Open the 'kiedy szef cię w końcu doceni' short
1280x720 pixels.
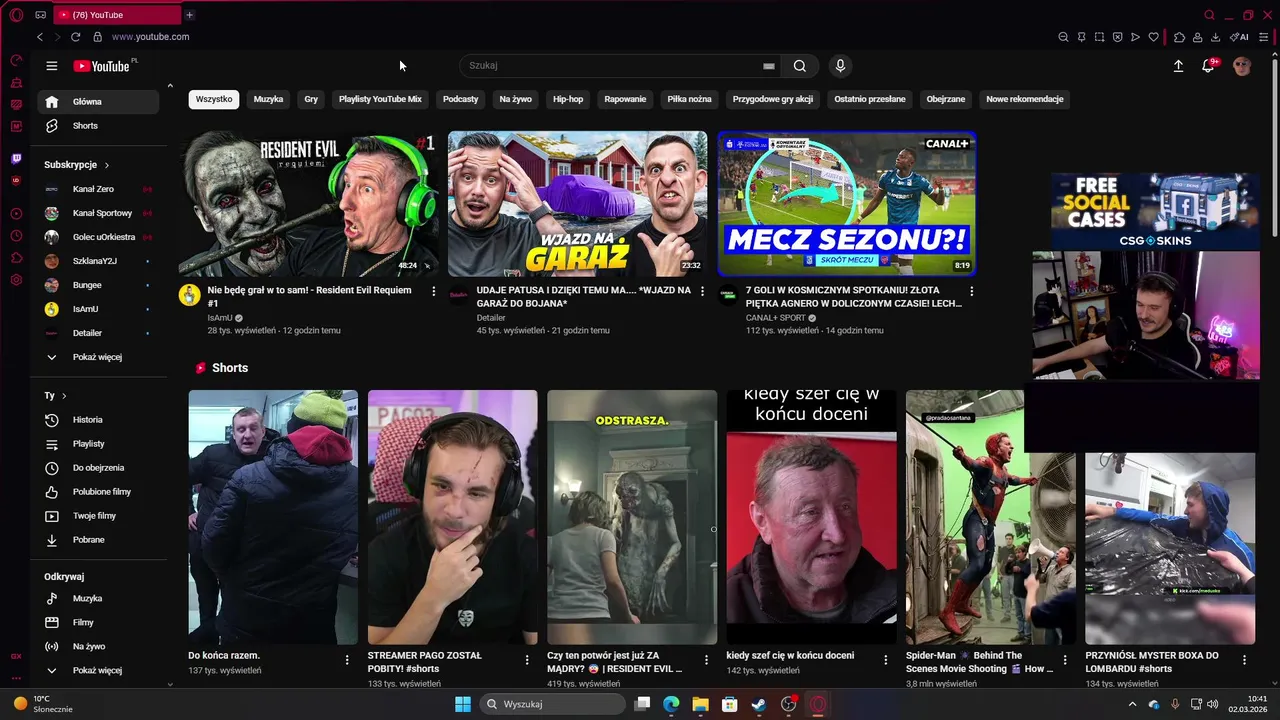click(x=811, y=517)
